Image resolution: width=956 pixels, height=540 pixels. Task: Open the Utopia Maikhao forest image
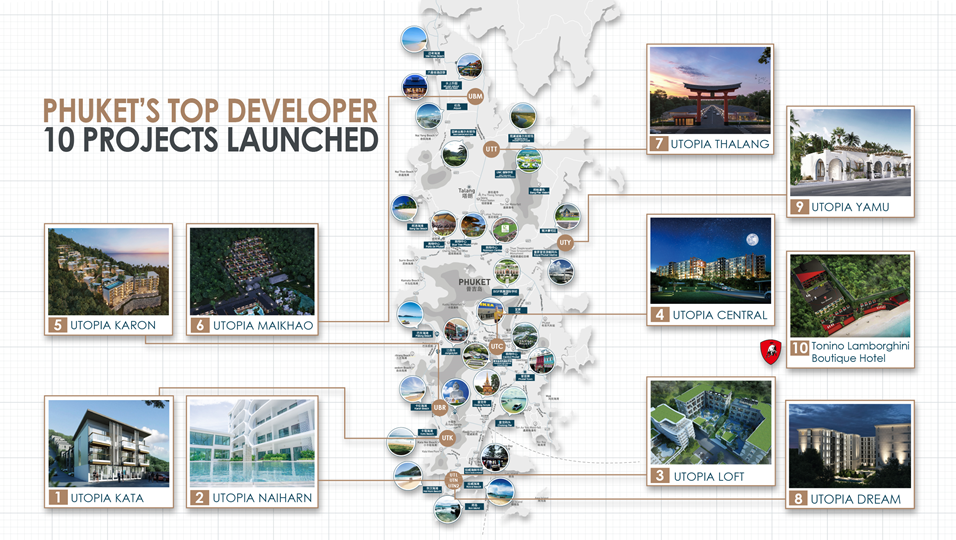click(x=252, y=271)
